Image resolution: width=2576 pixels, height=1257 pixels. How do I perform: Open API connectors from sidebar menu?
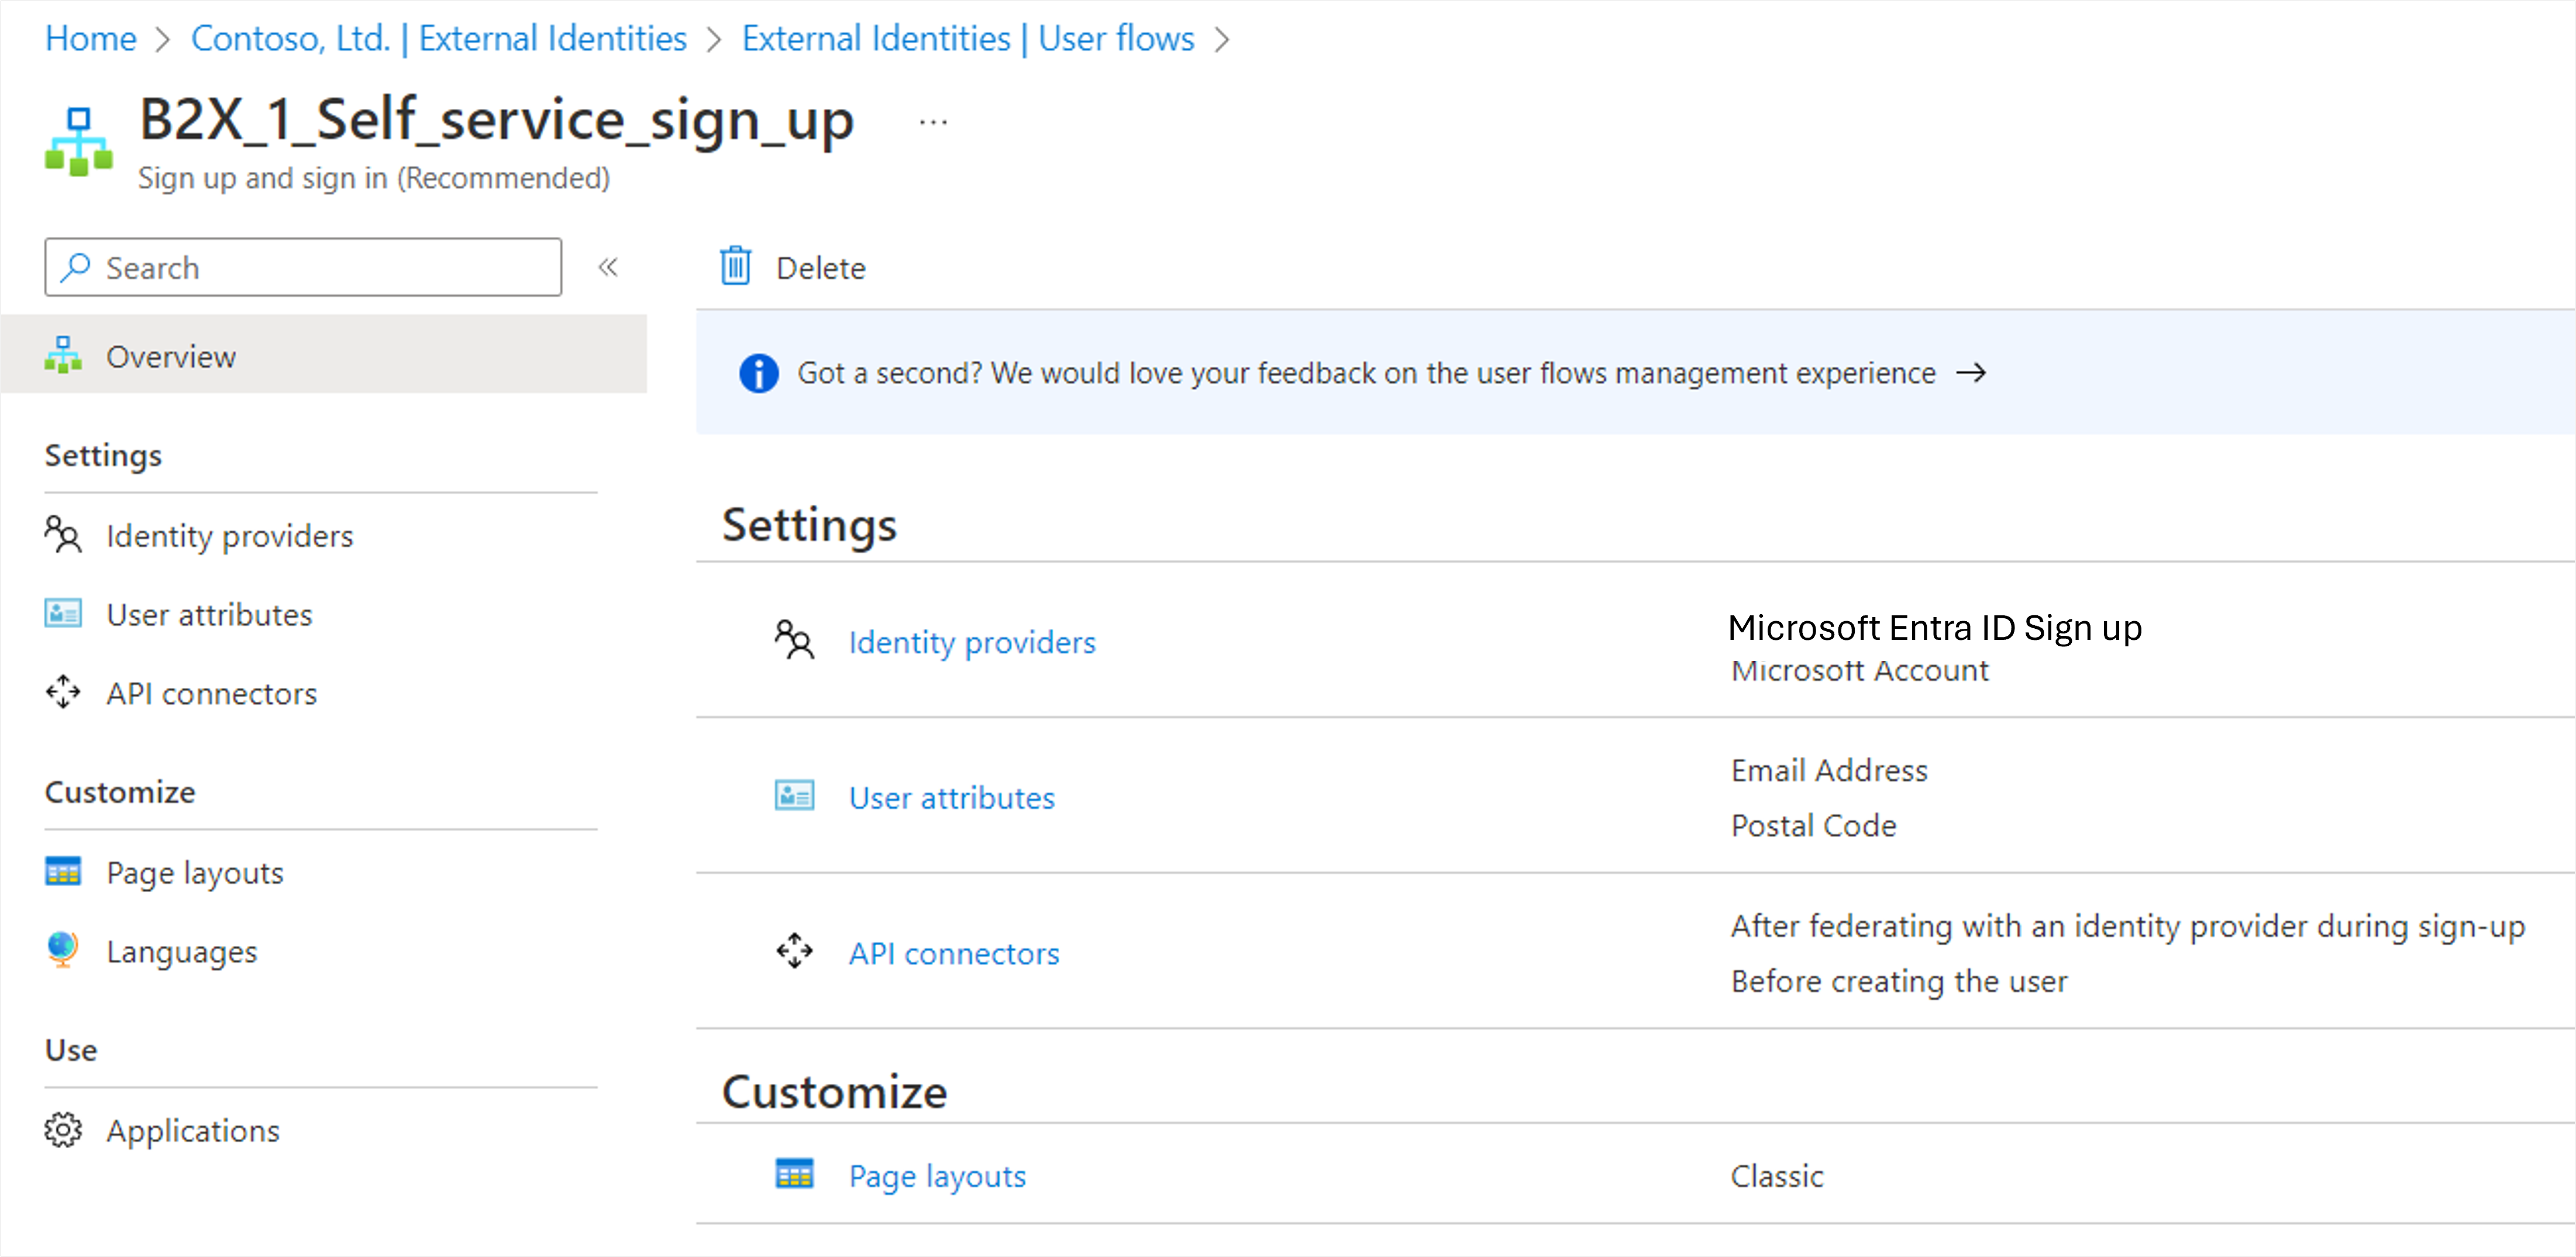[x=211, y=693]
